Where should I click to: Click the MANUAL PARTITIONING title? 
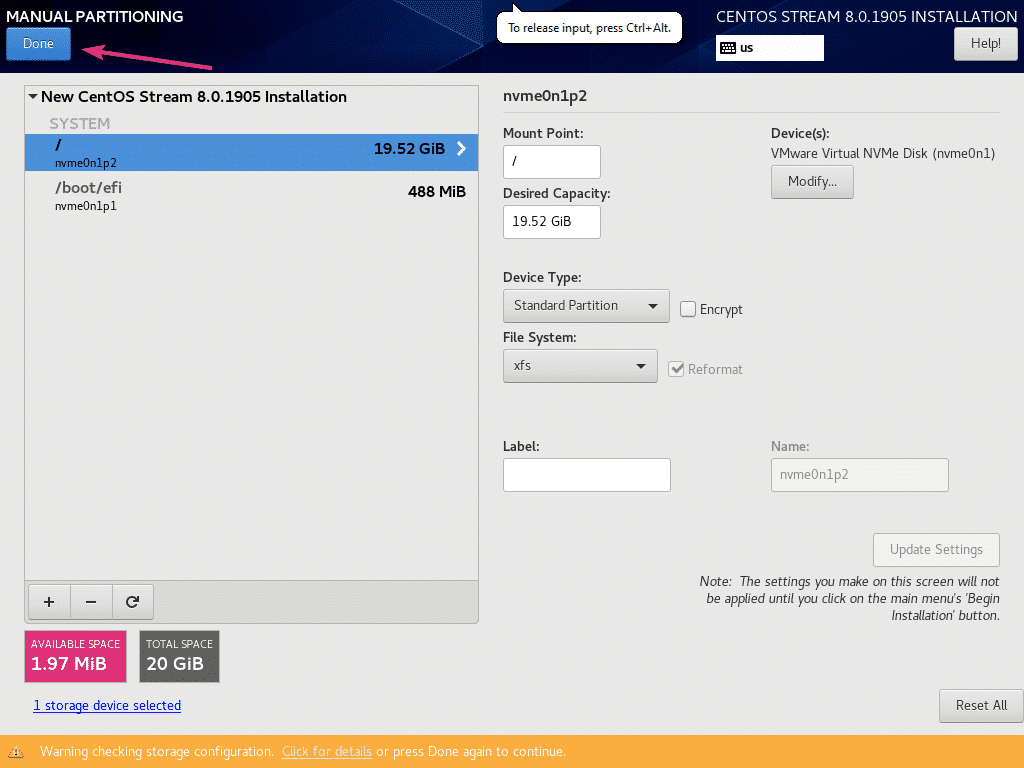95,16
